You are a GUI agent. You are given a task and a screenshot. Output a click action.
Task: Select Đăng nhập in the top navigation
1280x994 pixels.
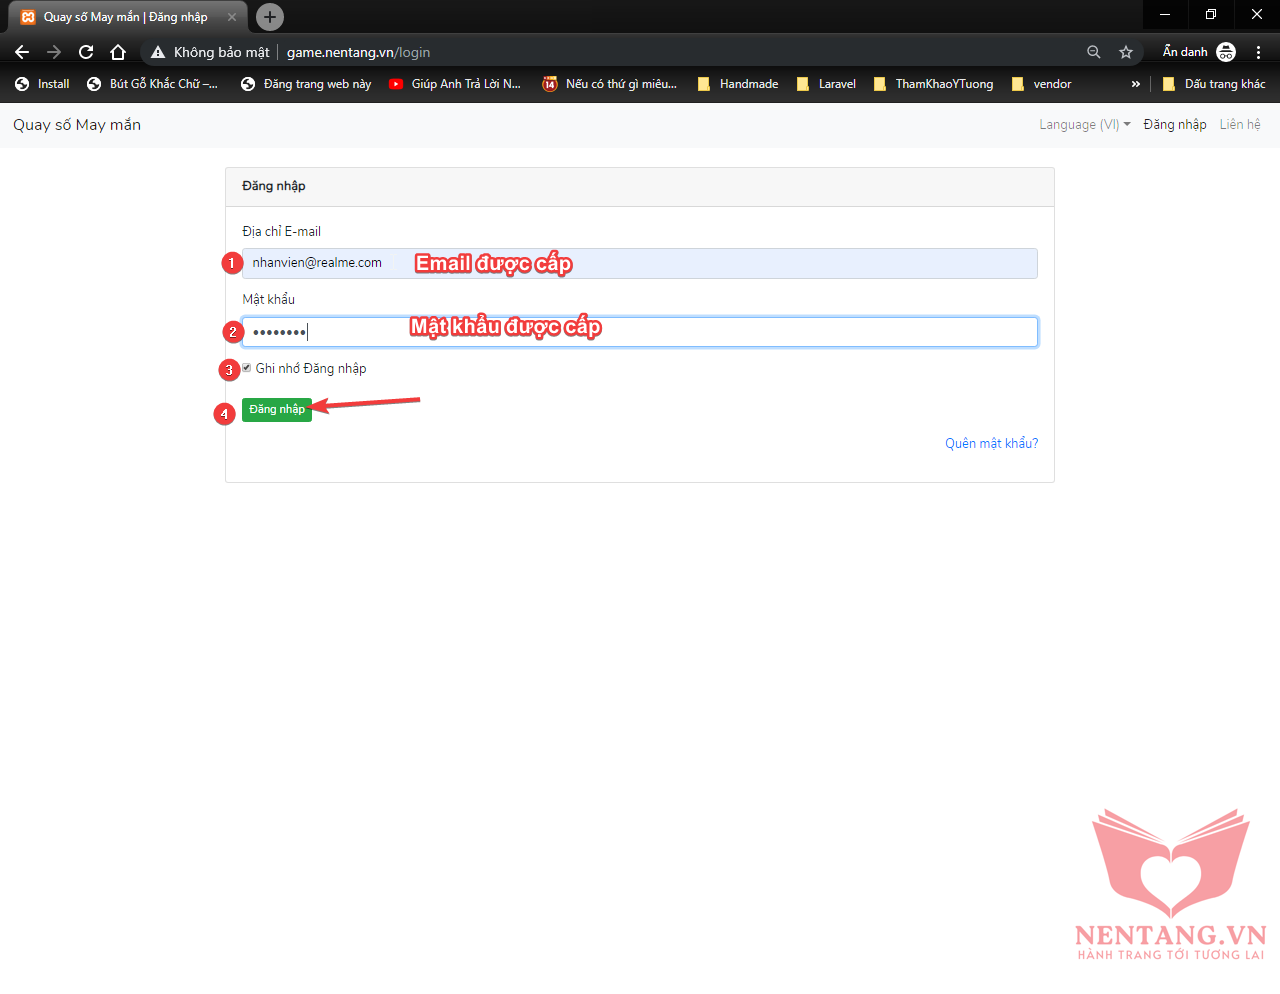click(1174, 125)
